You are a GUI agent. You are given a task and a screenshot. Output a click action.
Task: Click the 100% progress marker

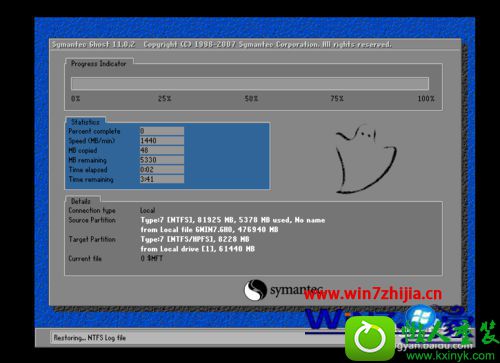(x=426, y=99)
